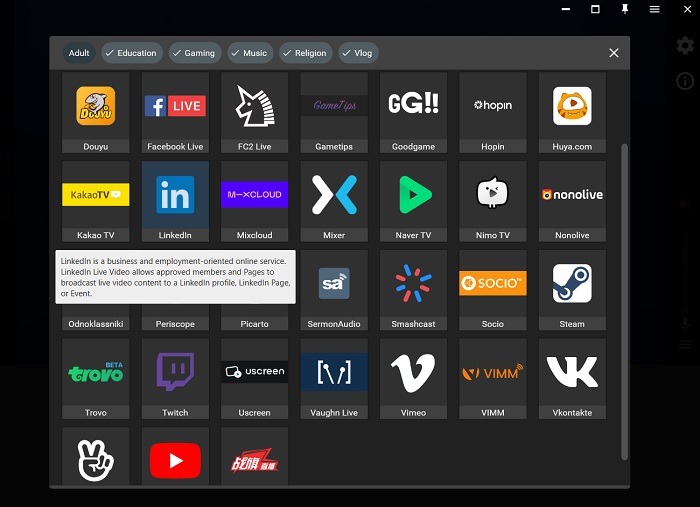Select Nimo TV tile

click(x=493, y=201)
